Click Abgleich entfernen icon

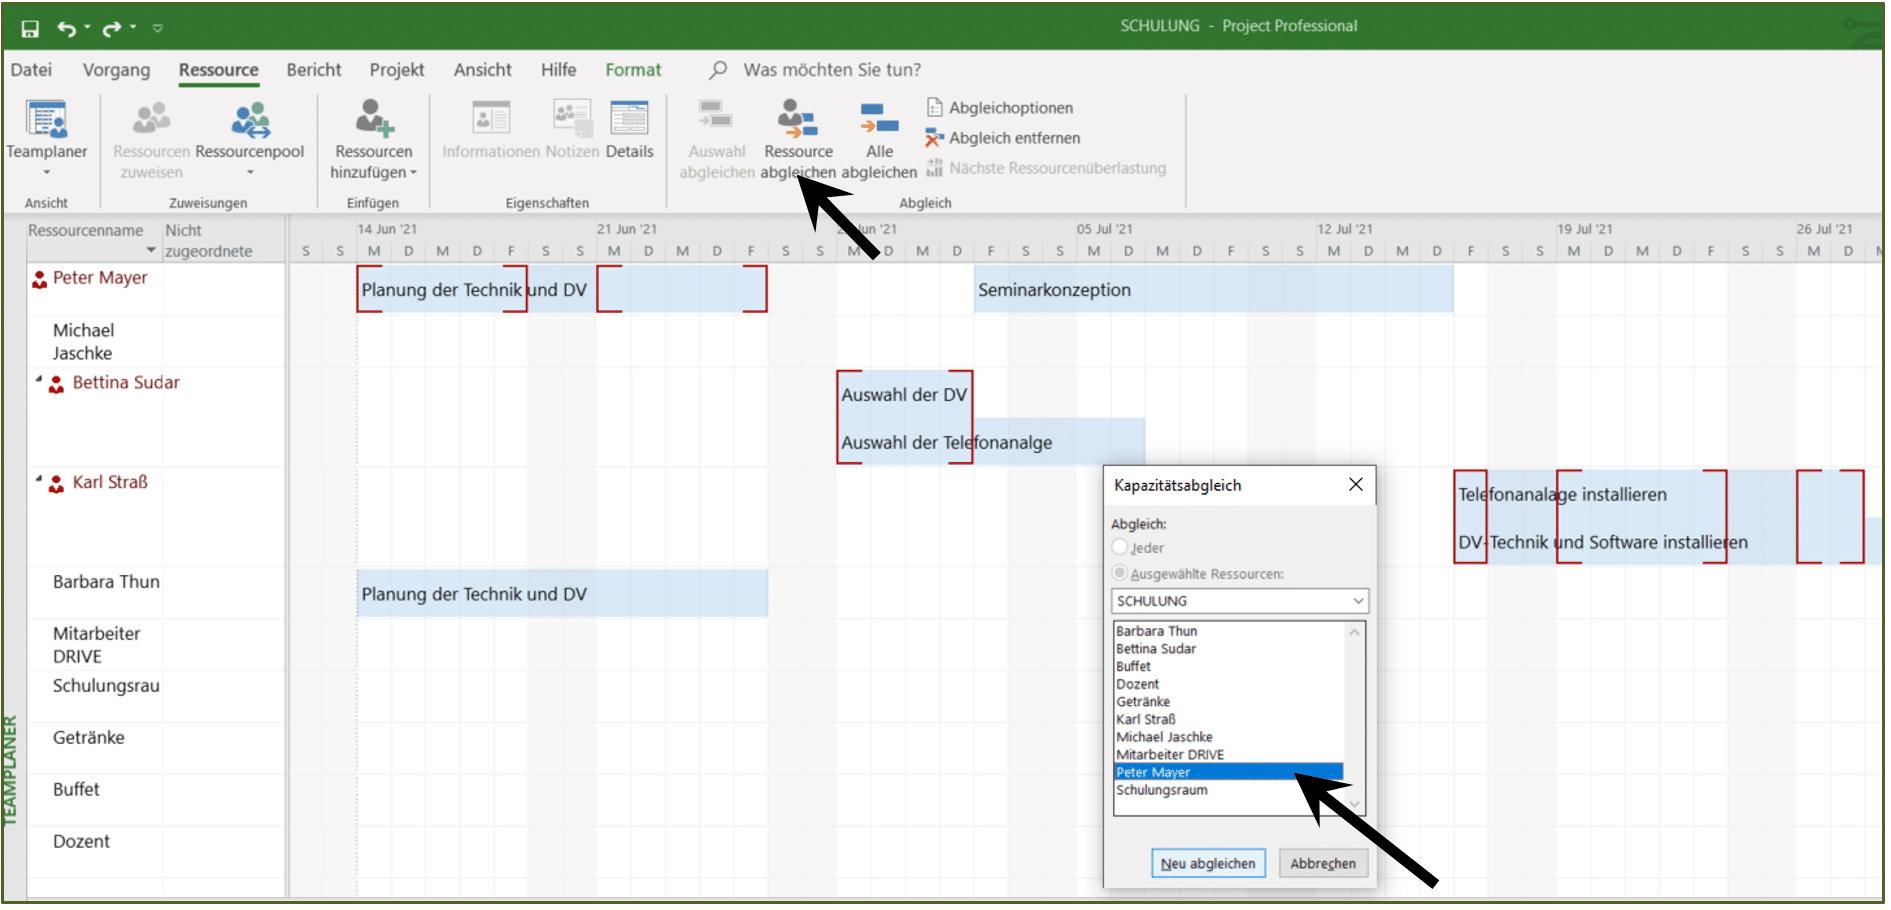[934, 138]
